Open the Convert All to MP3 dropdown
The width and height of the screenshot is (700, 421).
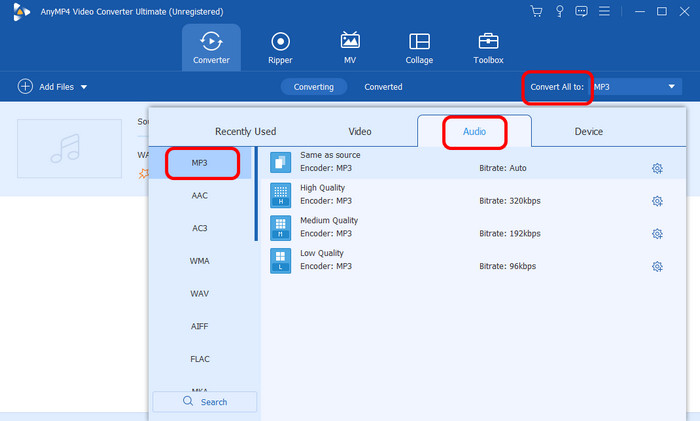(637, 87)
